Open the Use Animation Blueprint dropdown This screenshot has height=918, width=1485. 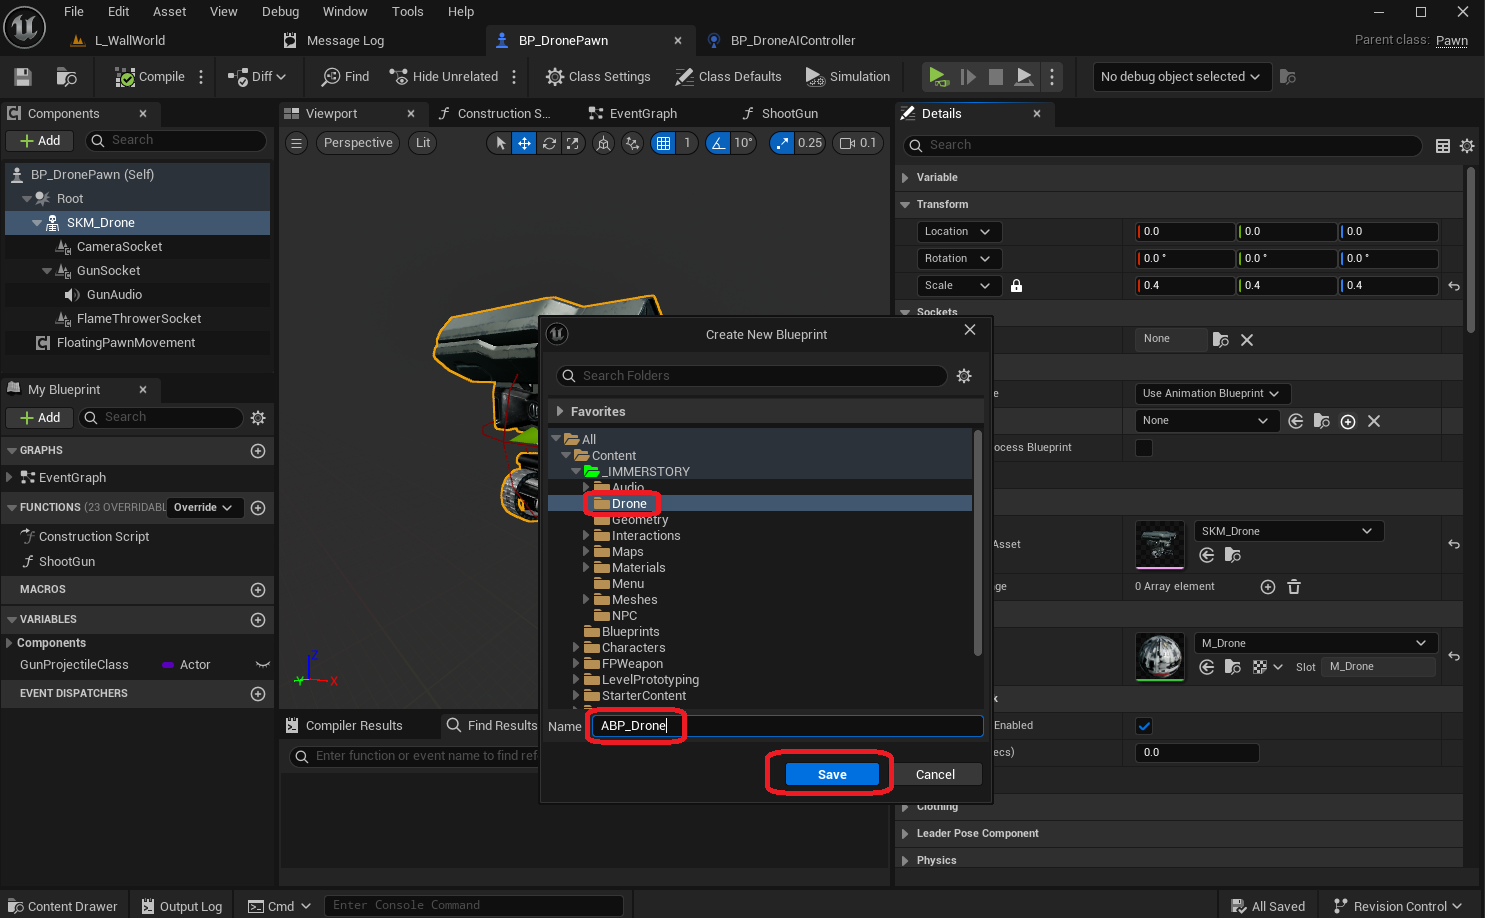tap(1212, 394)
